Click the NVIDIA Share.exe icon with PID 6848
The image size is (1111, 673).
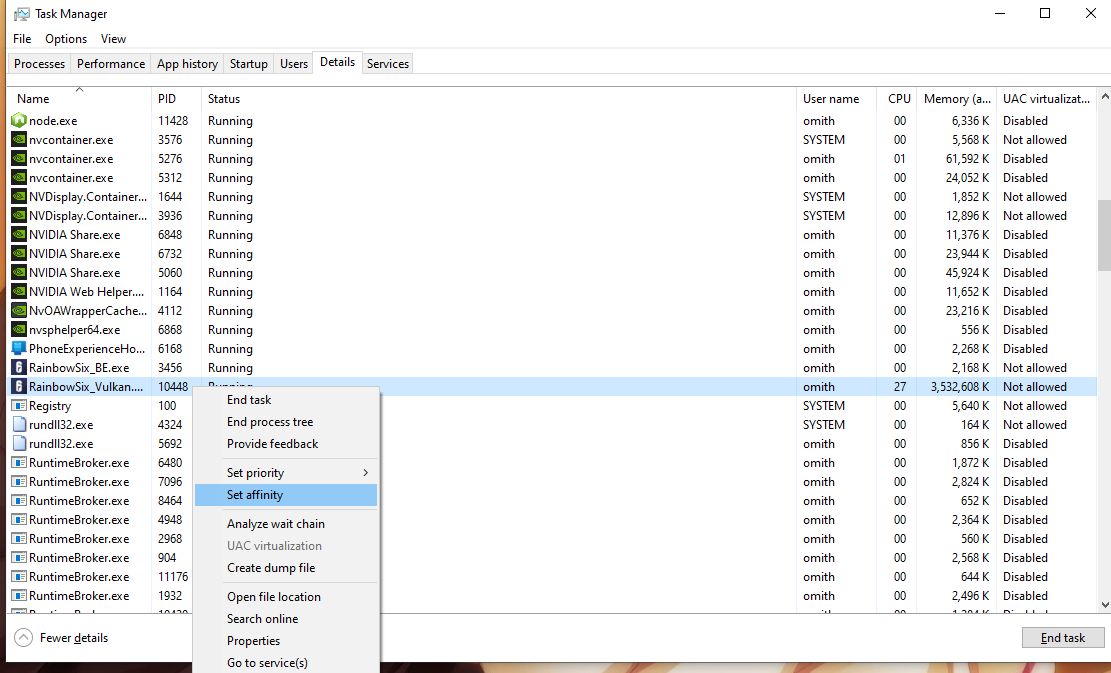click(19, 234)
